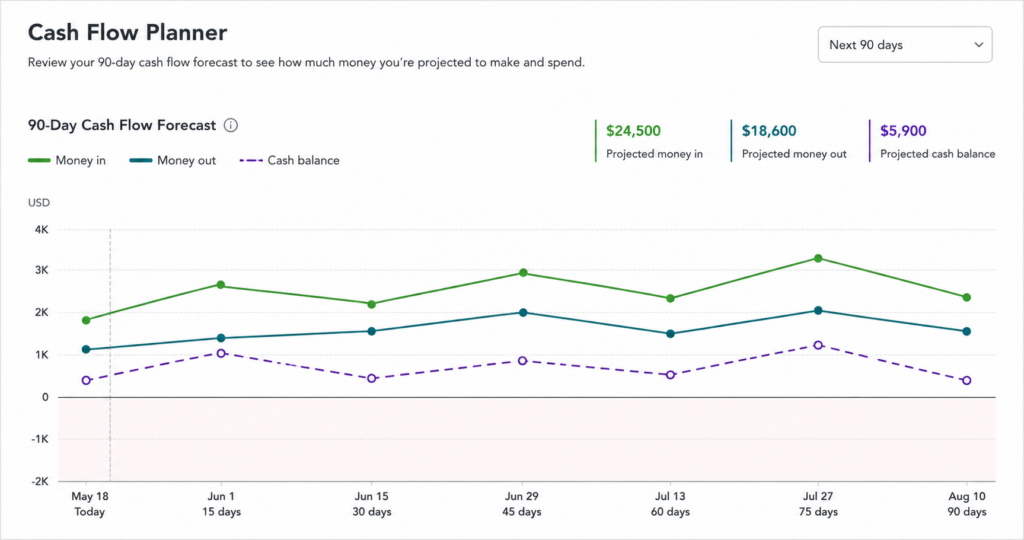The image size is (1024, 540).
Task: Click the Money in point at Jul 27
Action: tap(818, 259)
